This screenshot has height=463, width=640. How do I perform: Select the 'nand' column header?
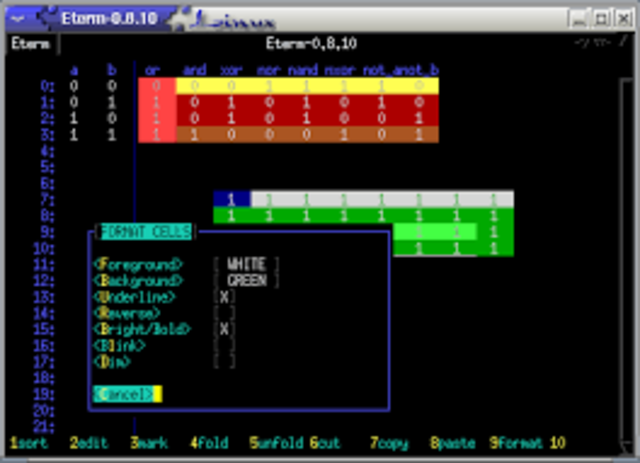[x=303, y=70]
